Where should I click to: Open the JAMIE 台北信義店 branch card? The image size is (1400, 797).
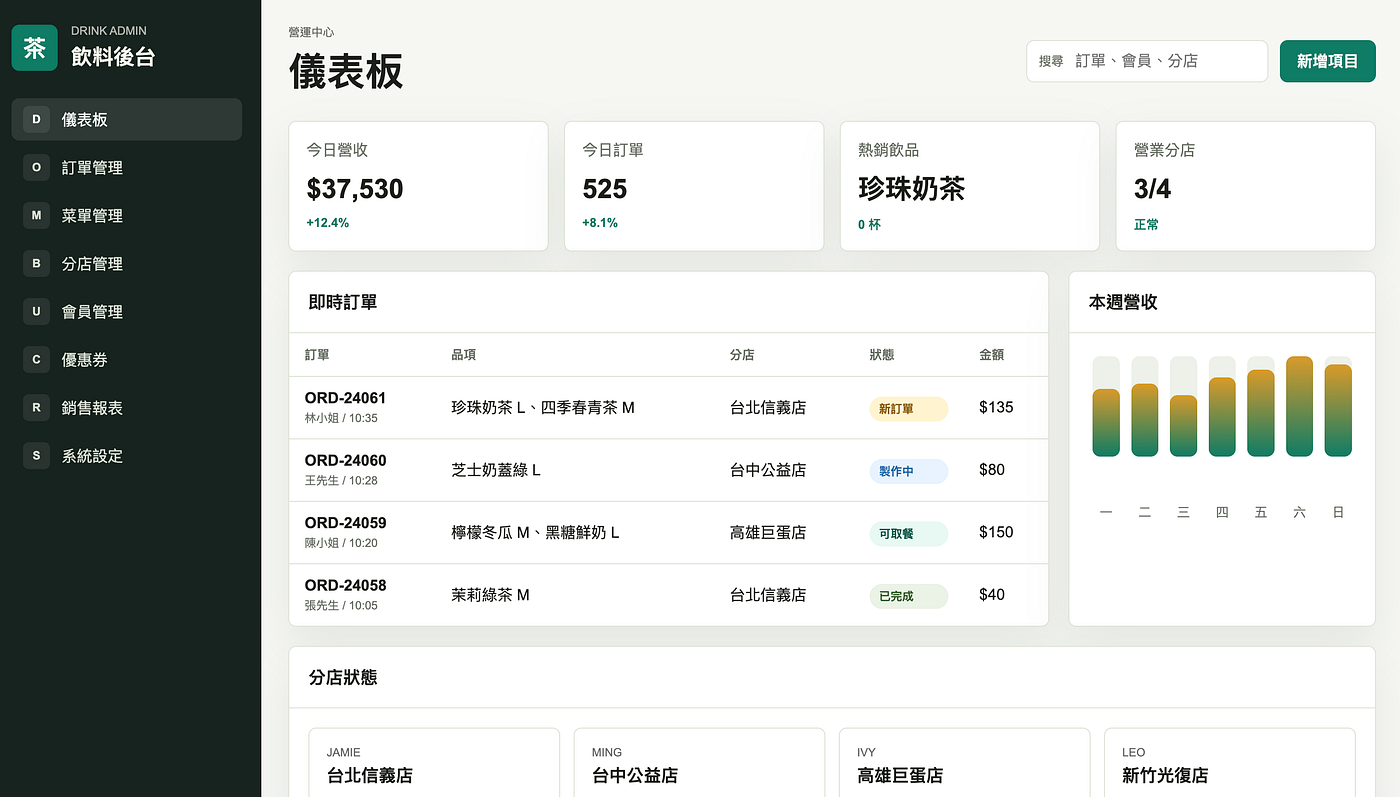pyautogui.click(x=434, y=763)
